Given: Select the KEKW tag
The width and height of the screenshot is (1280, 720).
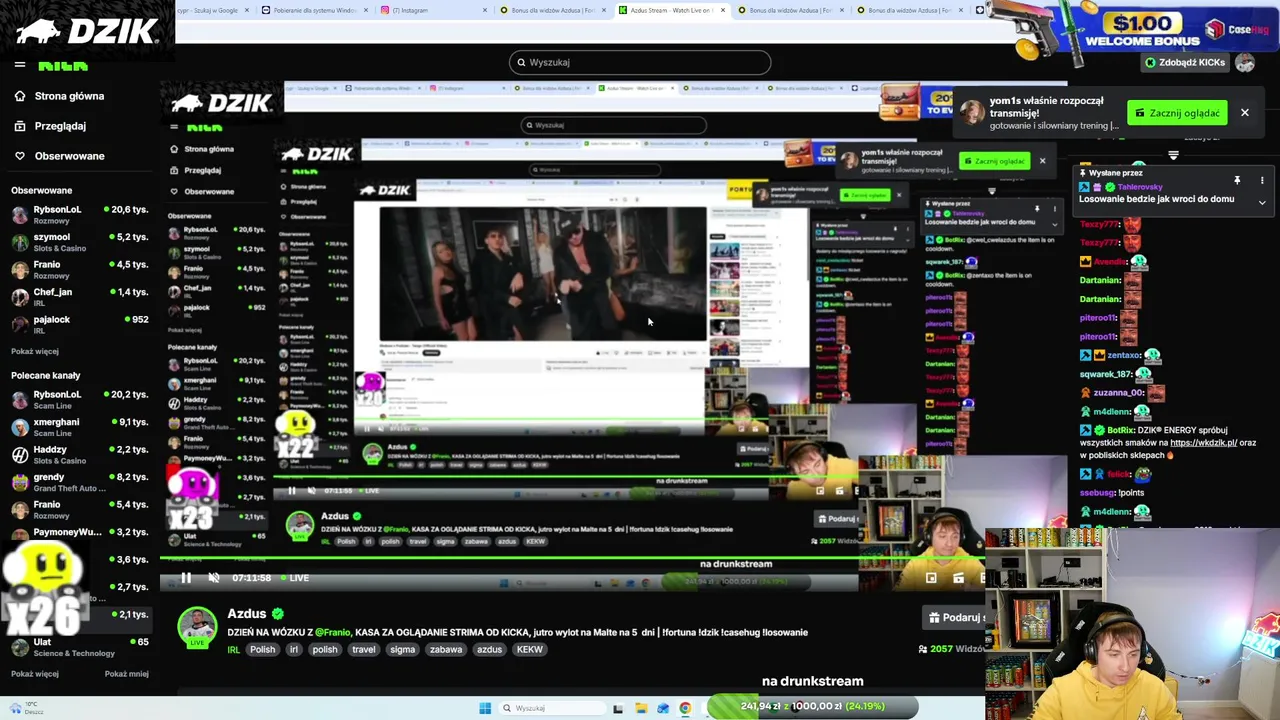Looking at the screenshot, I should [529, 650].
